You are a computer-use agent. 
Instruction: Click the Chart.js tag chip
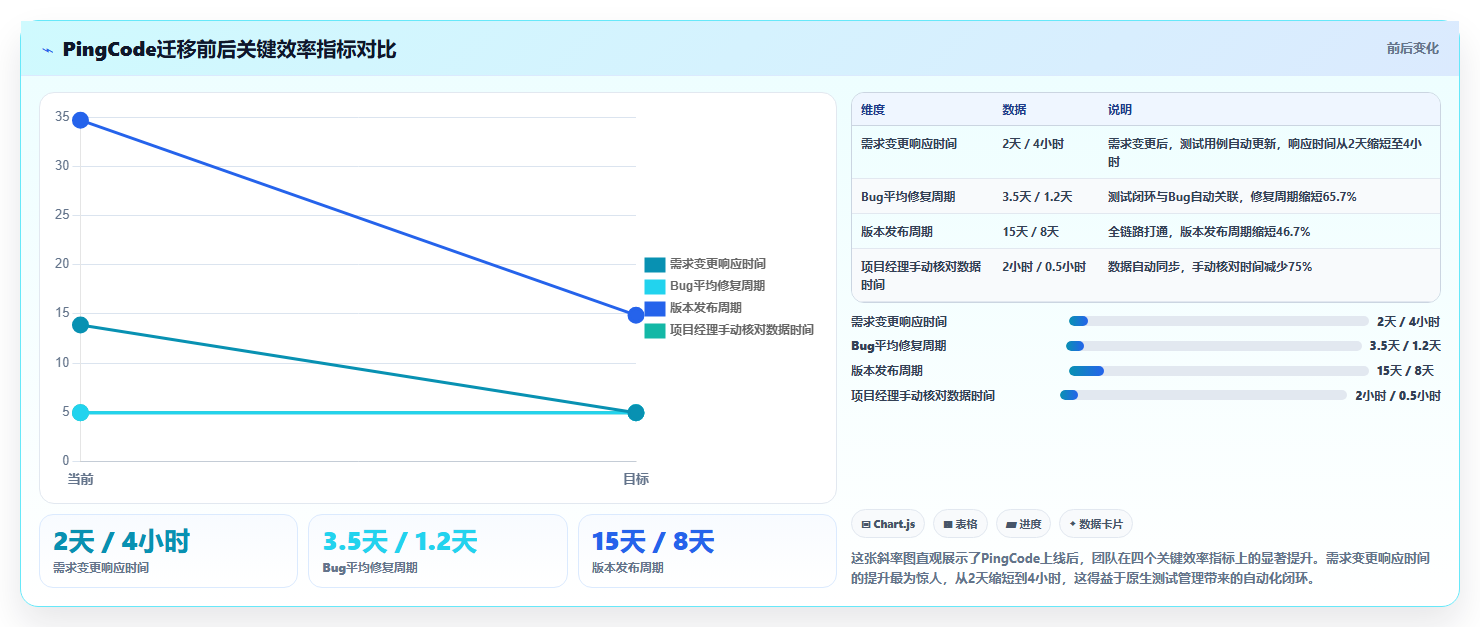887,524
